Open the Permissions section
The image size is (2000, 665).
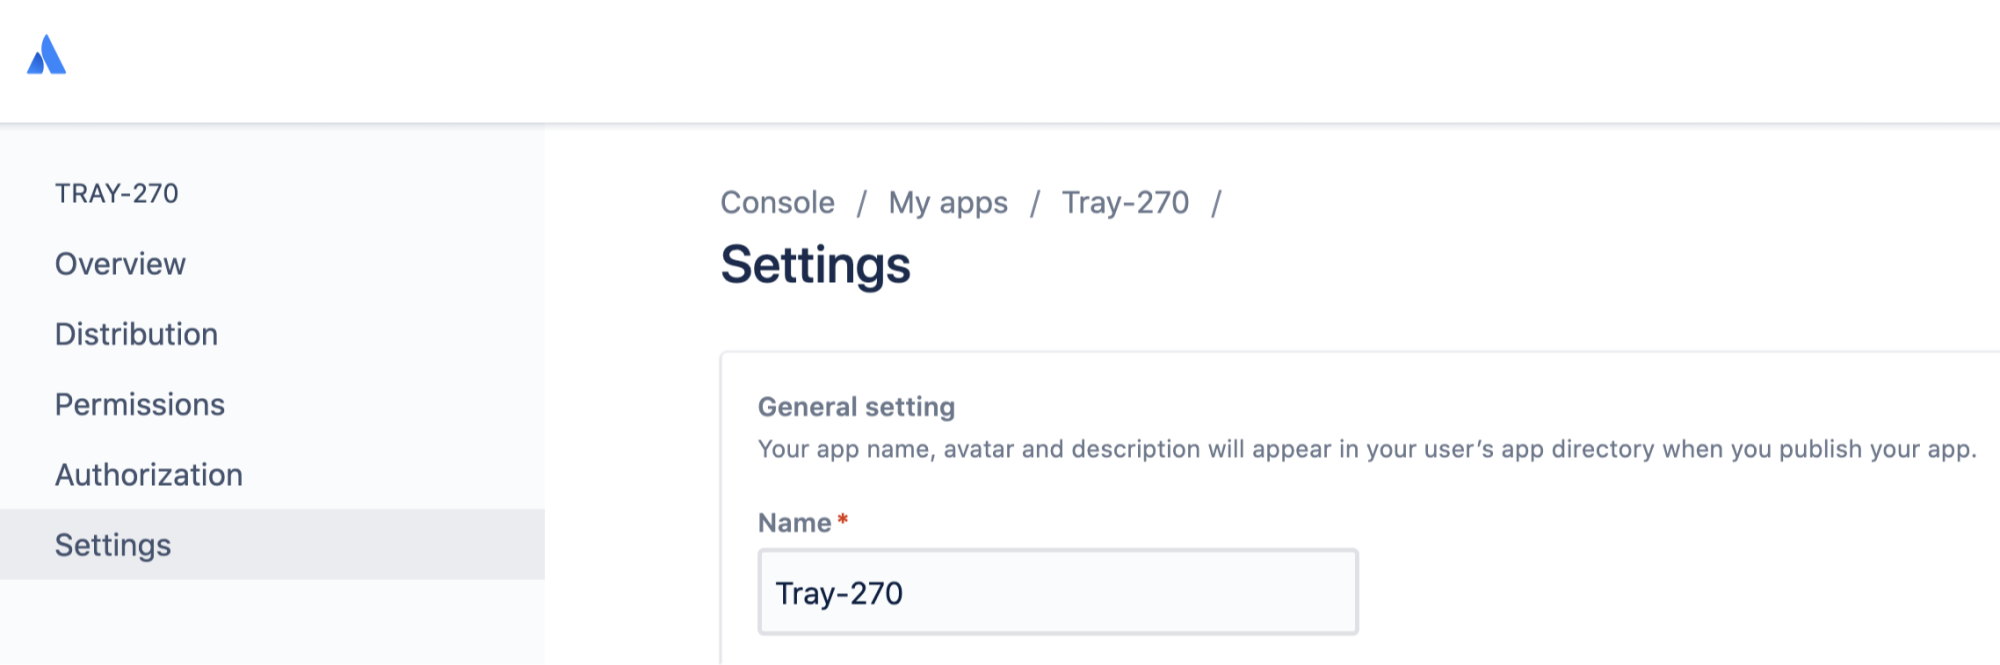(140, 404)
